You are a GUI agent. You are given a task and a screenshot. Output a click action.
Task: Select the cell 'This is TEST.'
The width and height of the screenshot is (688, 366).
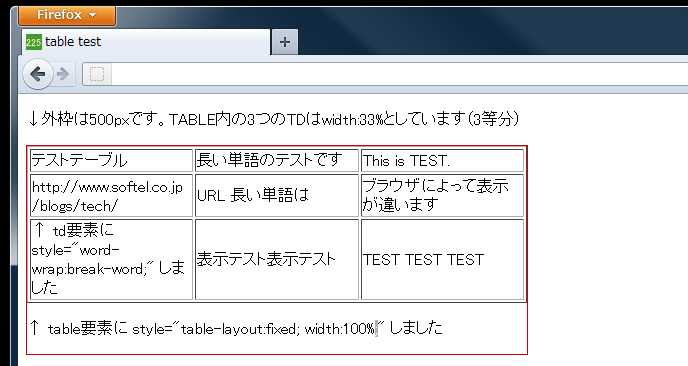pyautogui.click(x=442, y=161)
